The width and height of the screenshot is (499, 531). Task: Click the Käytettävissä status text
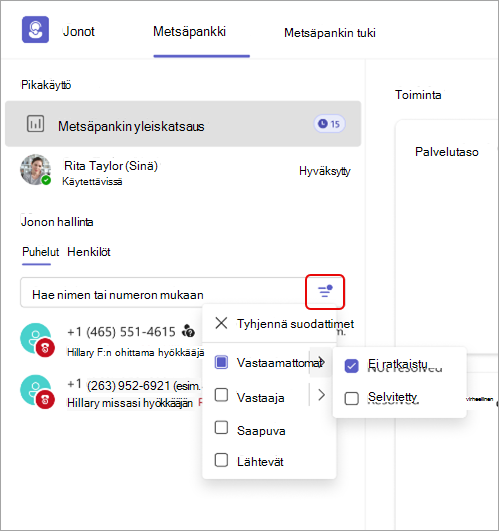[92, 182]
